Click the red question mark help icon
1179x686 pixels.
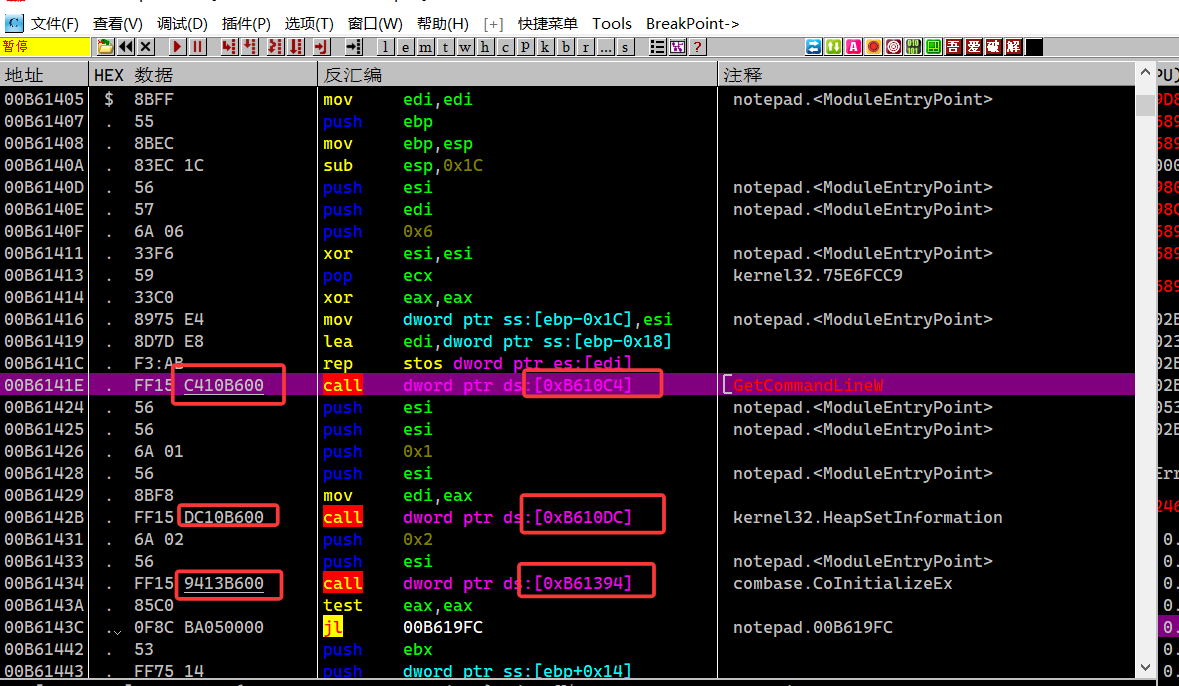[697, 47]
